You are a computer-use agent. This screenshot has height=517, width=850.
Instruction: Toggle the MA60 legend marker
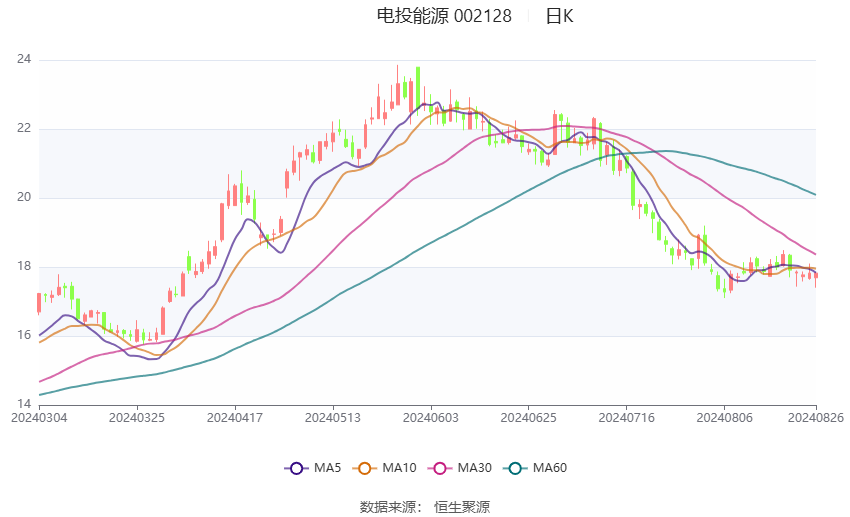pyautogui.click(x=515, y=468)
